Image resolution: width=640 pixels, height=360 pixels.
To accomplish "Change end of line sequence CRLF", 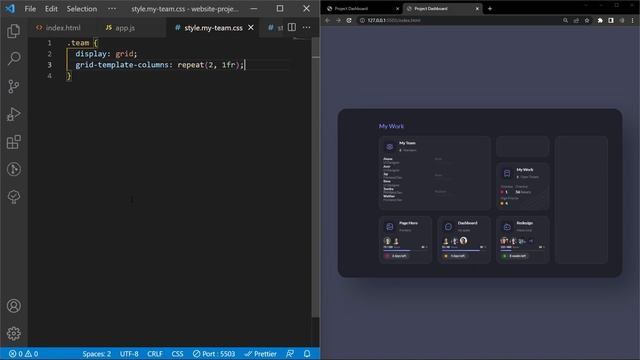I will (x=155, y=353).
